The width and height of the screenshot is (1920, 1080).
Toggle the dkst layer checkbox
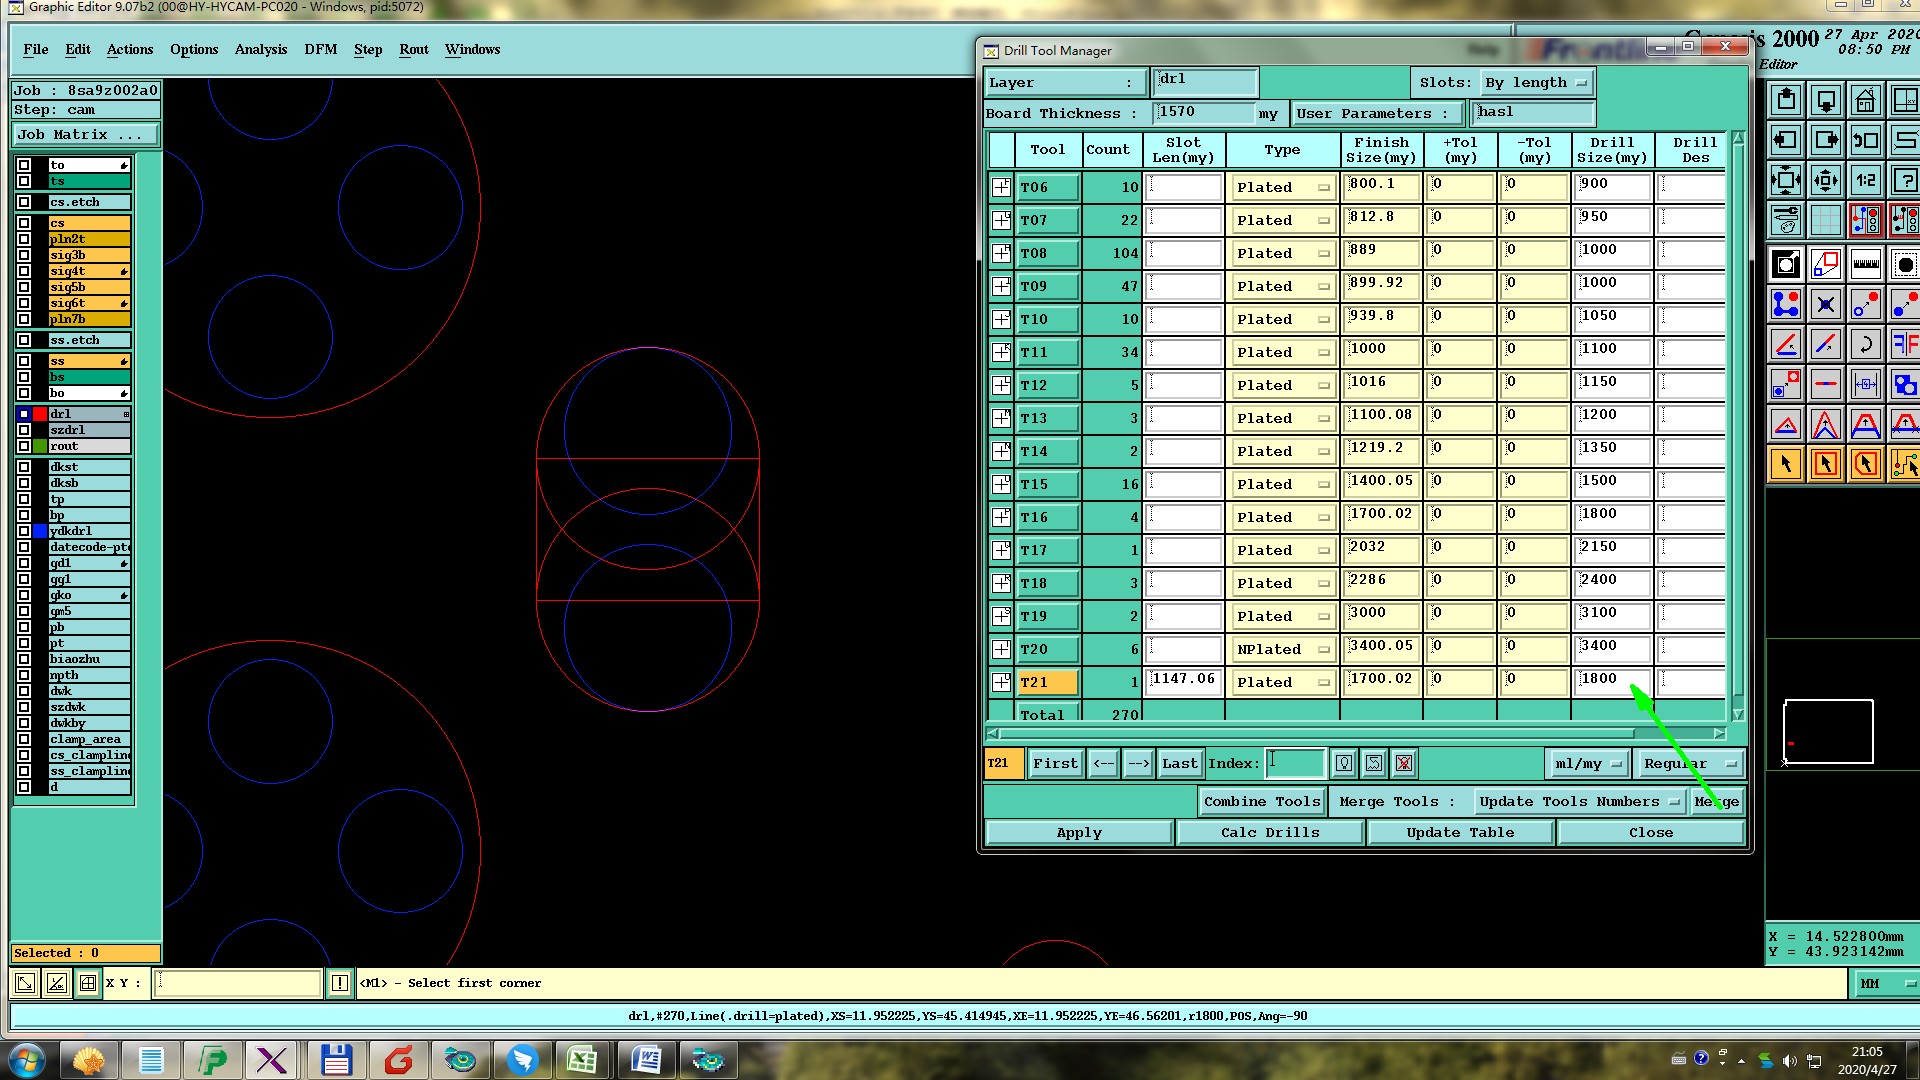click(x=24, y=467)
